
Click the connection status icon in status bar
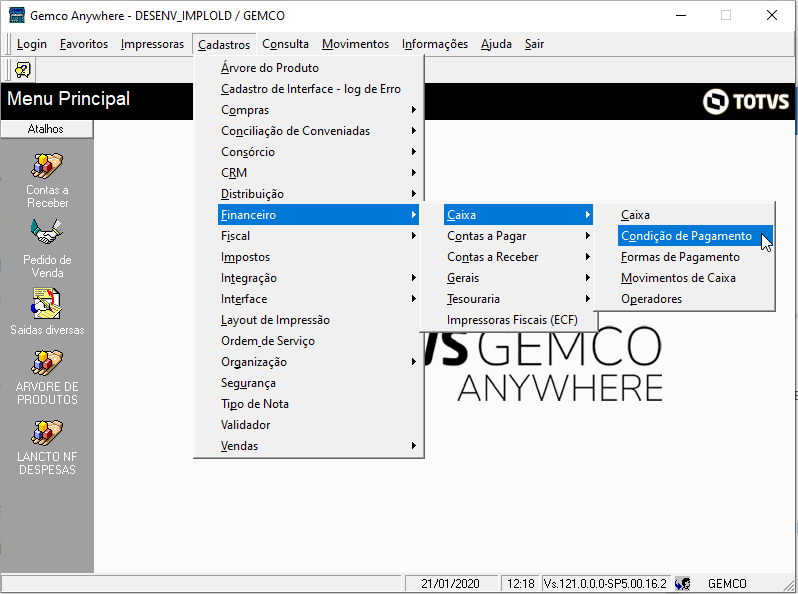pyautogui.click(x=682, y=583)
